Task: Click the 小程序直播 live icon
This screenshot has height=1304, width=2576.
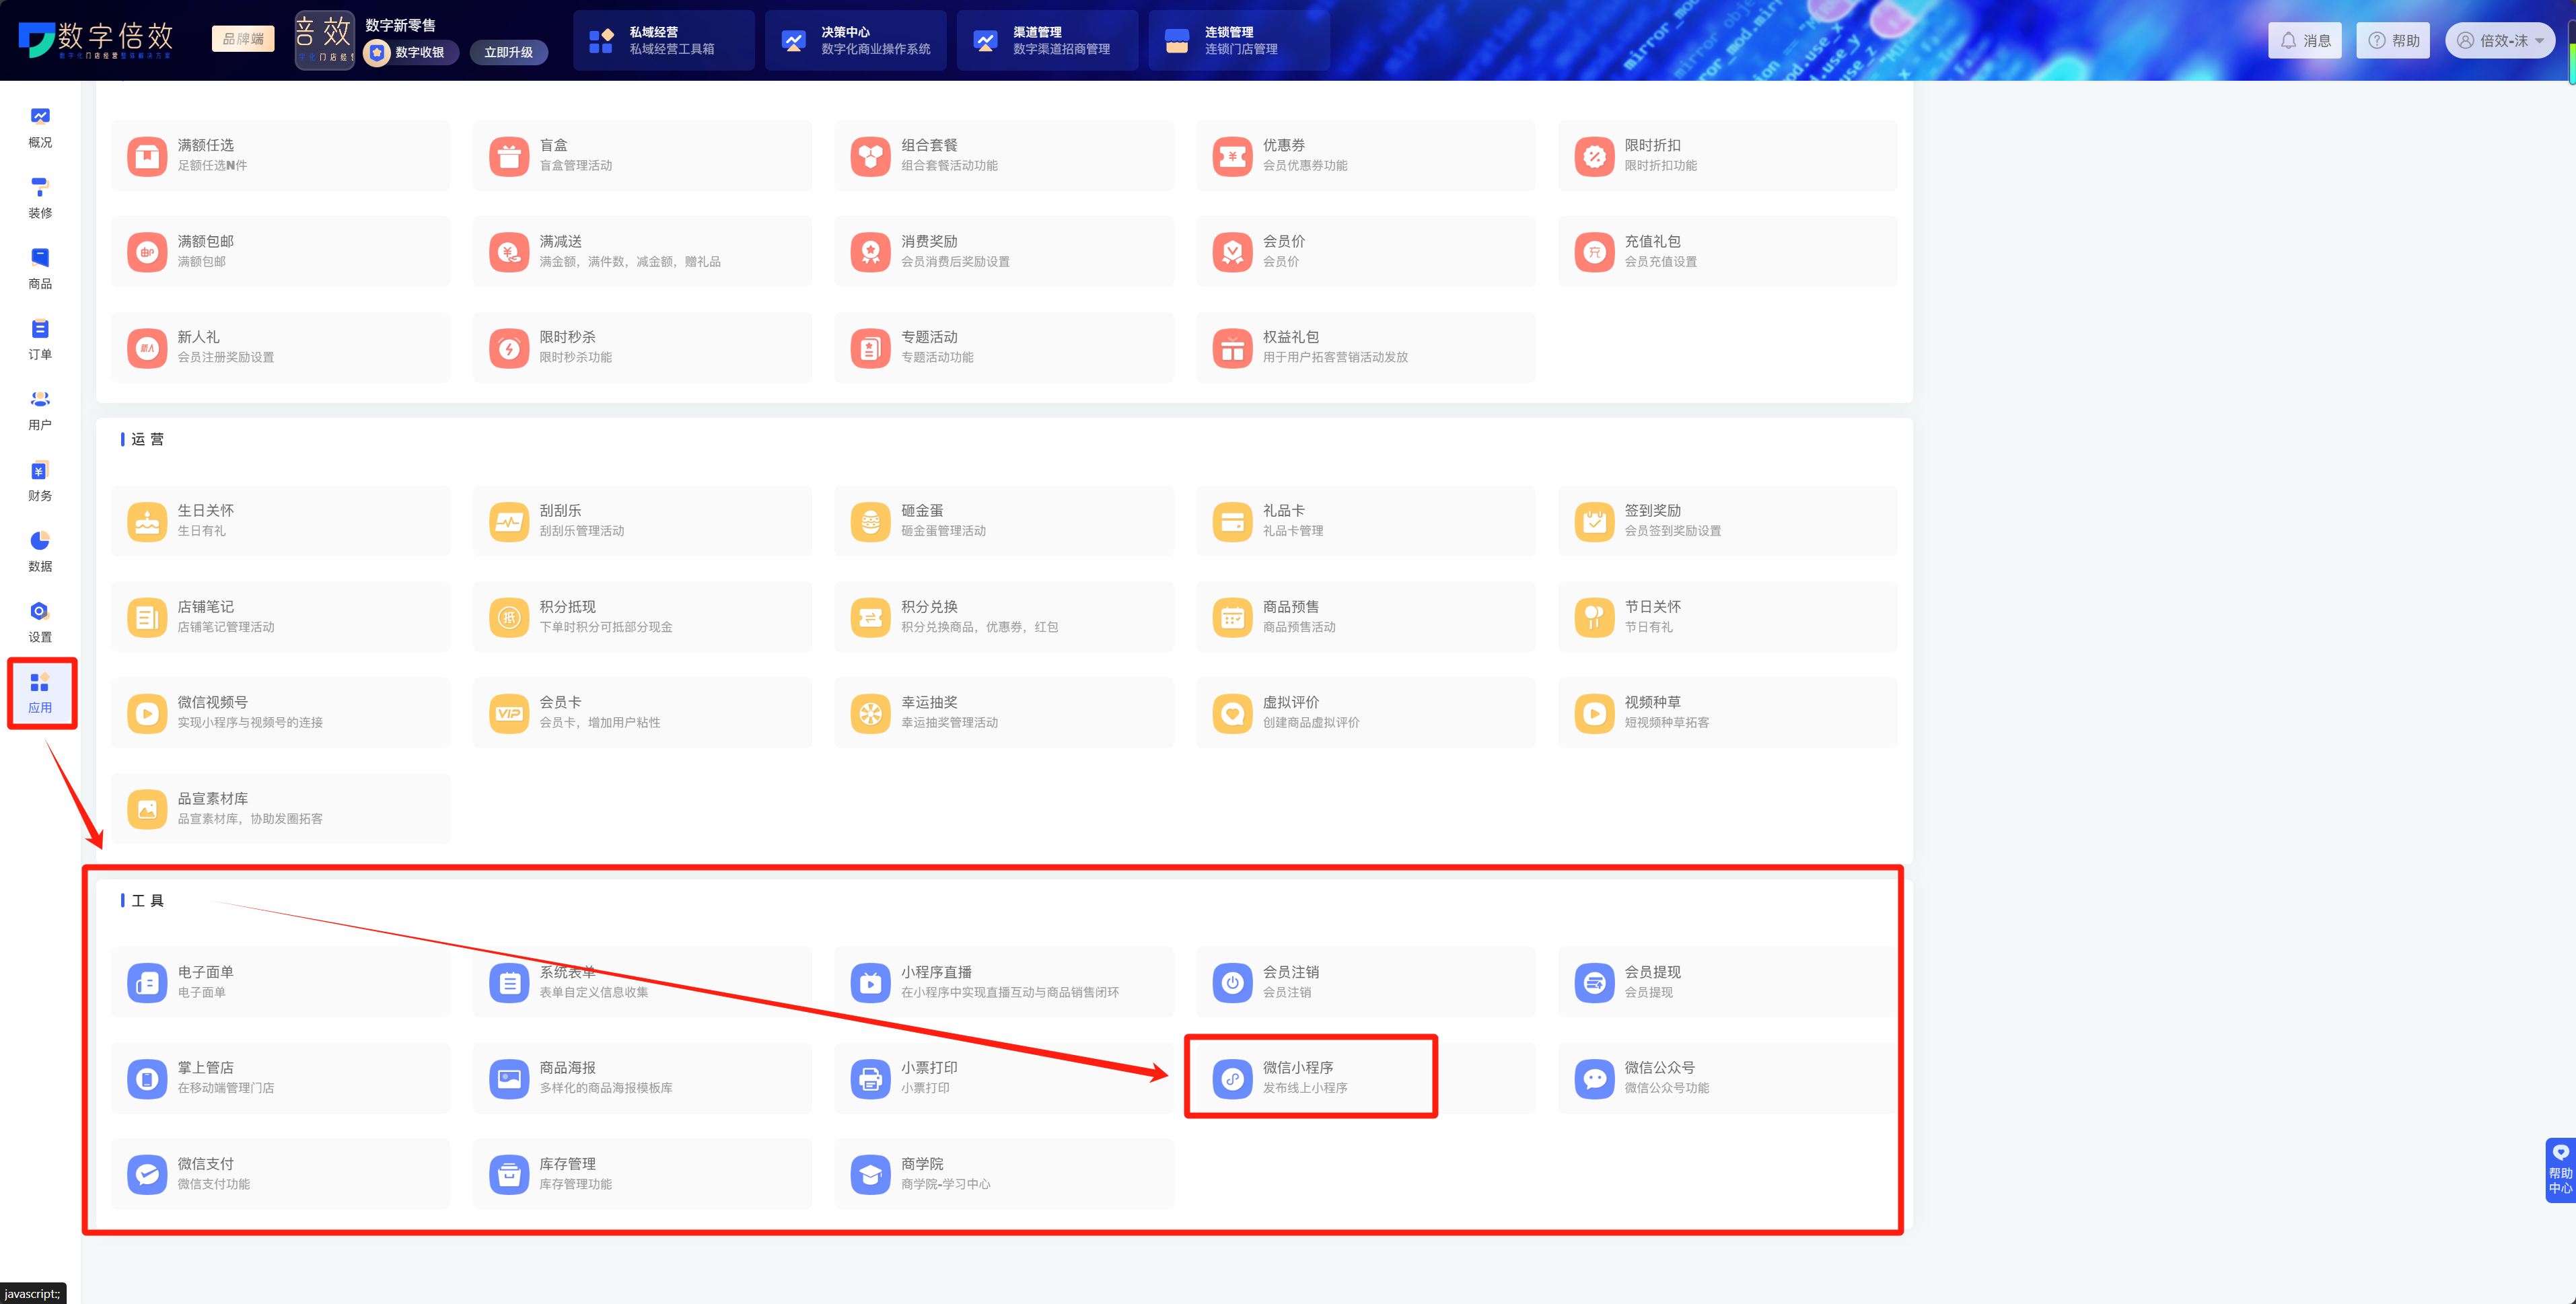Action: coord(870,982)
